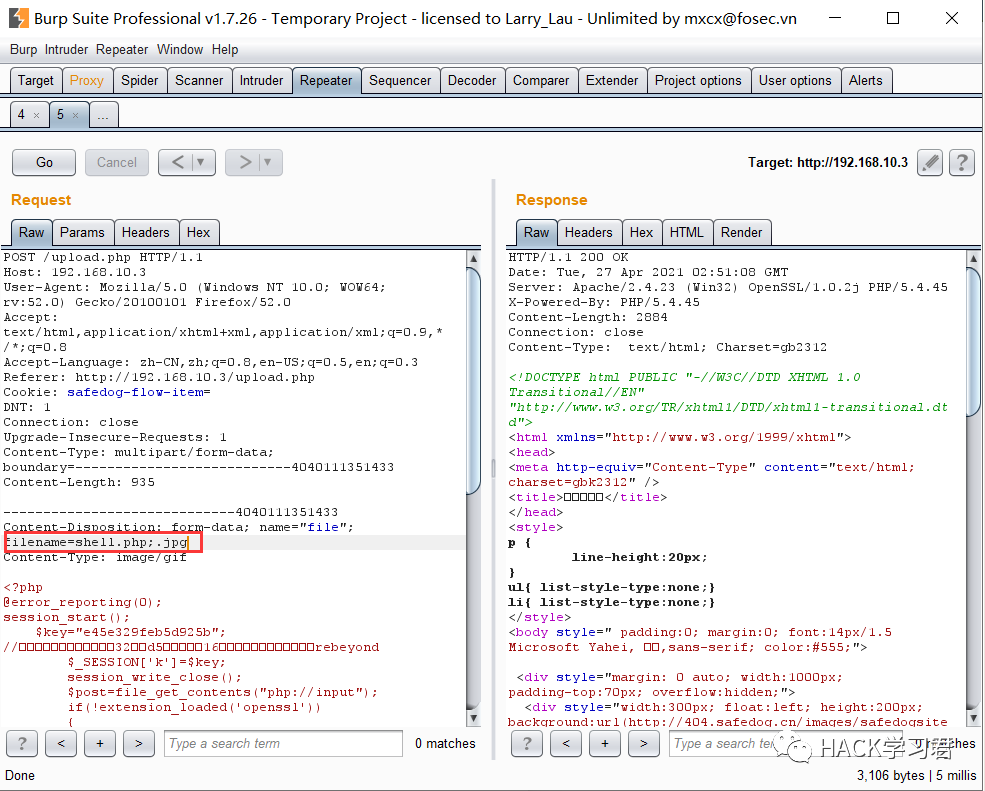Open the Repeater help question-mark icon
This screenshot has height=791, width=985.
point(962,163)
